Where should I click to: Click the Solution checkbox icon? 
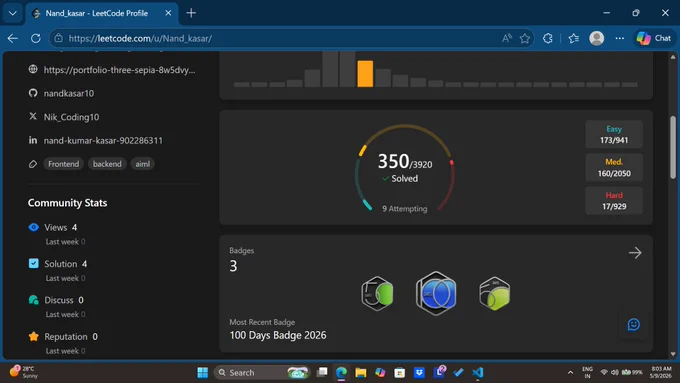pos(33,264)
